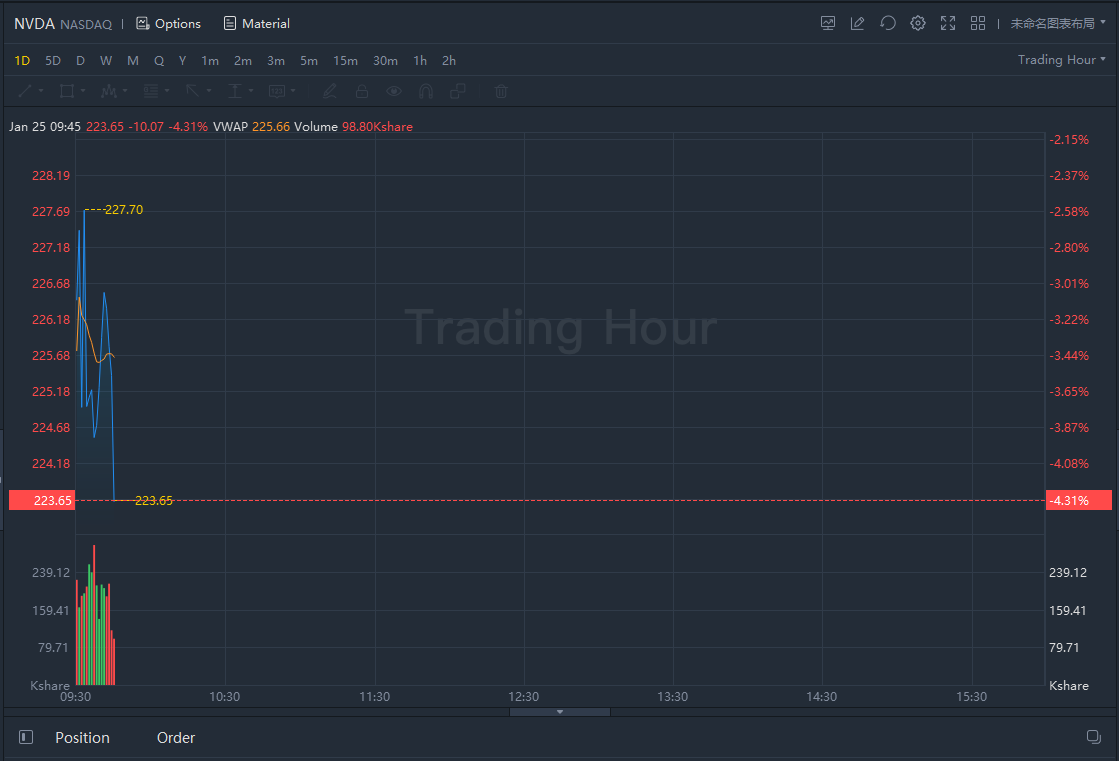This screenshot has height=761, width=1119.
Task: Toggle the left side panel icon
Action: click(x=26, y=737)
